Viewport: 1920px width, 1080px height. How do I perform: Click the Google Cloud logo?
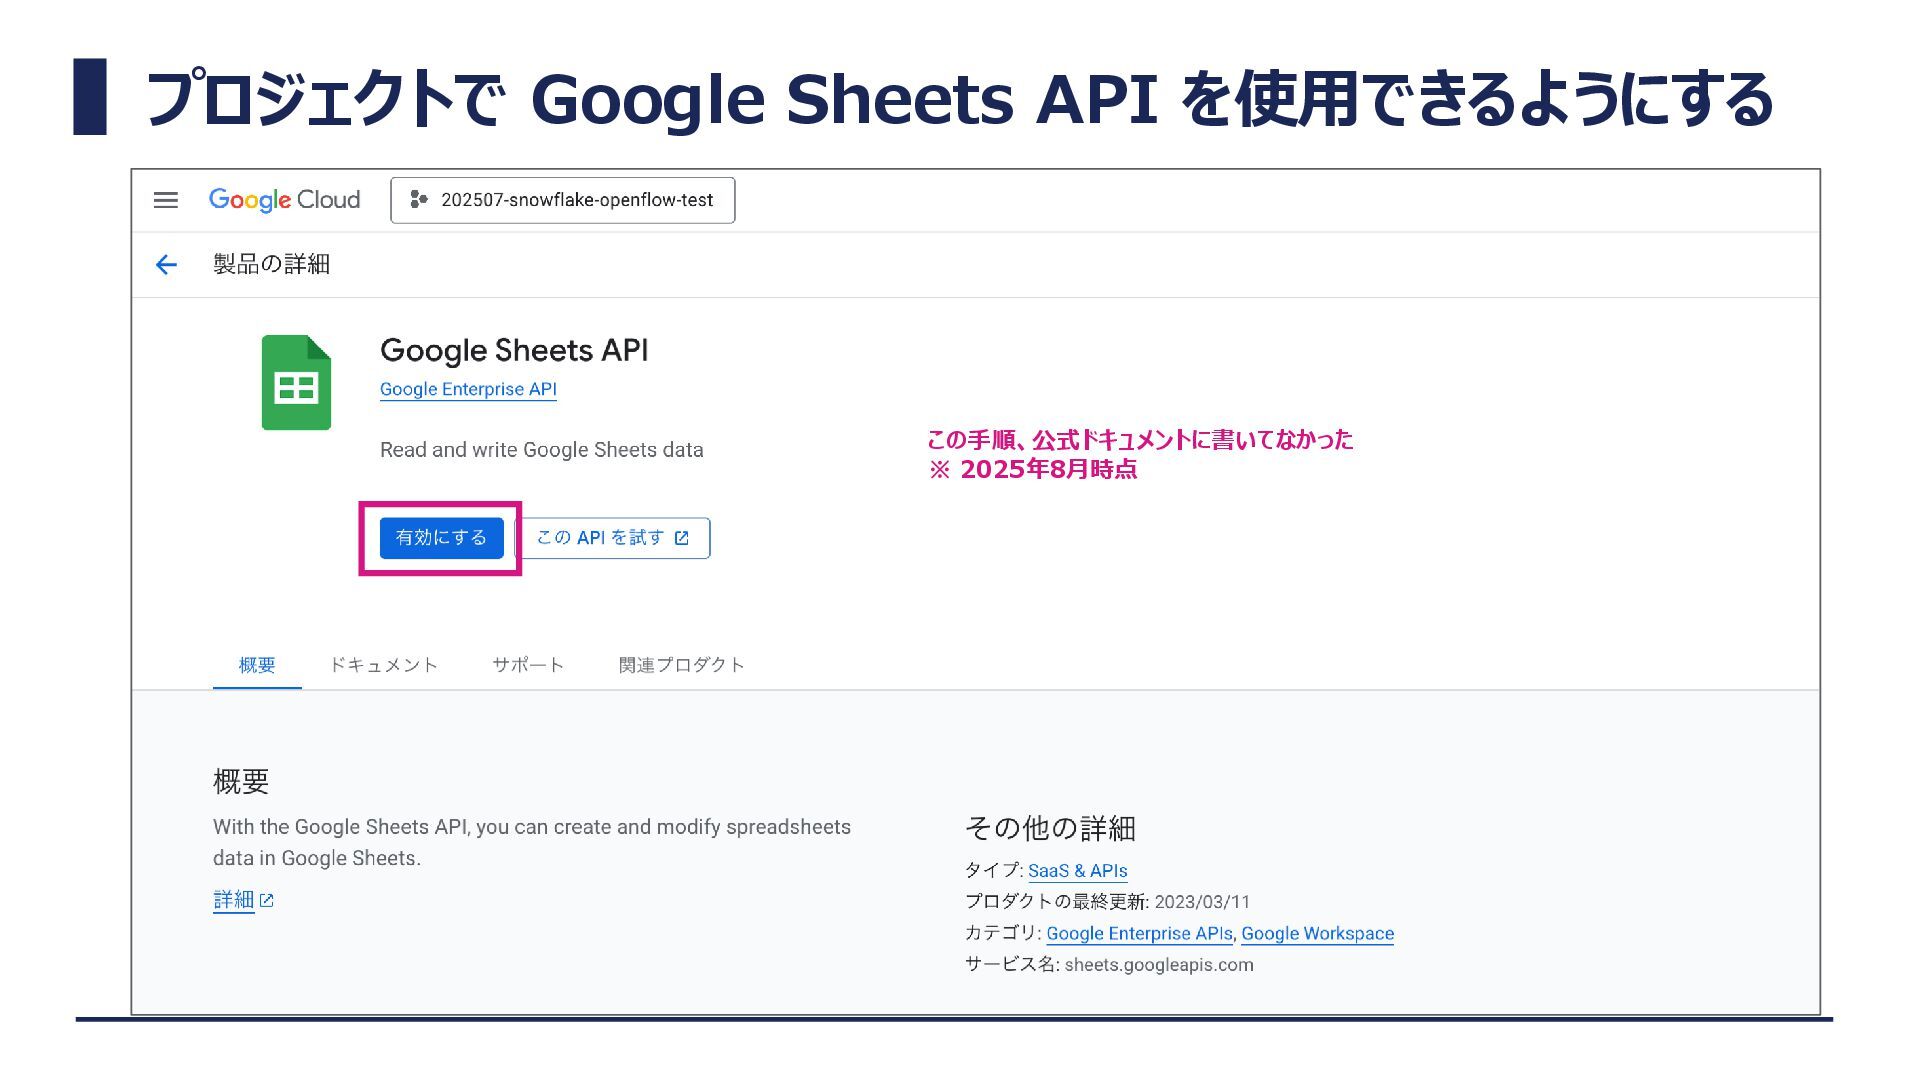coord(284,200)
